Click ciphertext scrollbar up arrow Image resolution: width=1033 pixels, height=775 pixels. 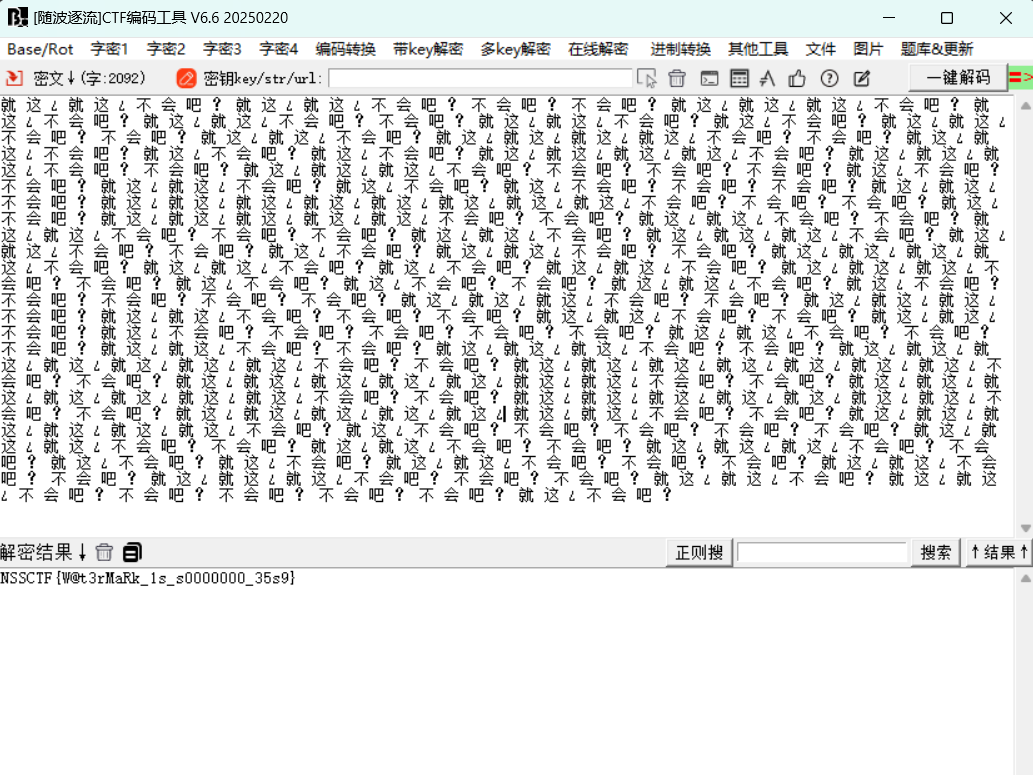coord(1025,105)
